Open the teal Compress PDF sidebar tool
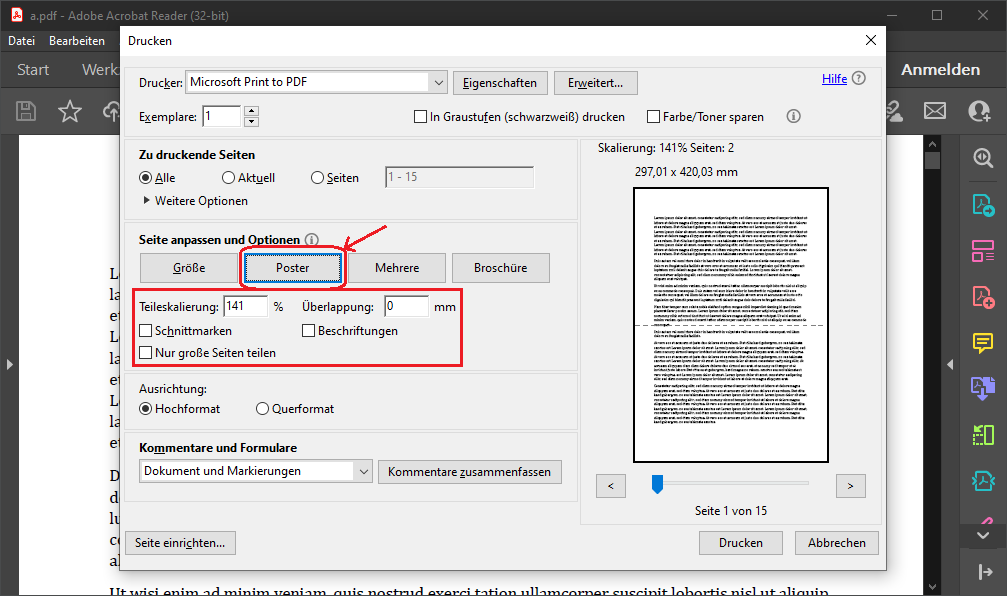The image size is (1007, 596). point(983,480)
